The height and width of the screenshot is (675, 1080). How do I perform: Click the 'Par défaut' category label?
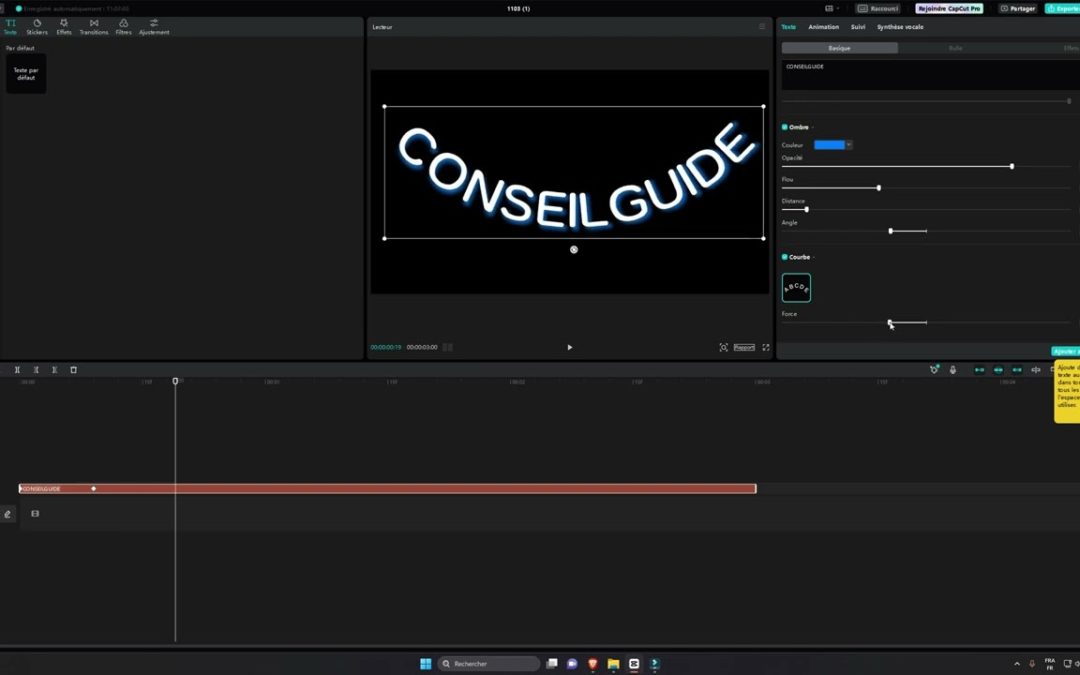tap(20, 48)
